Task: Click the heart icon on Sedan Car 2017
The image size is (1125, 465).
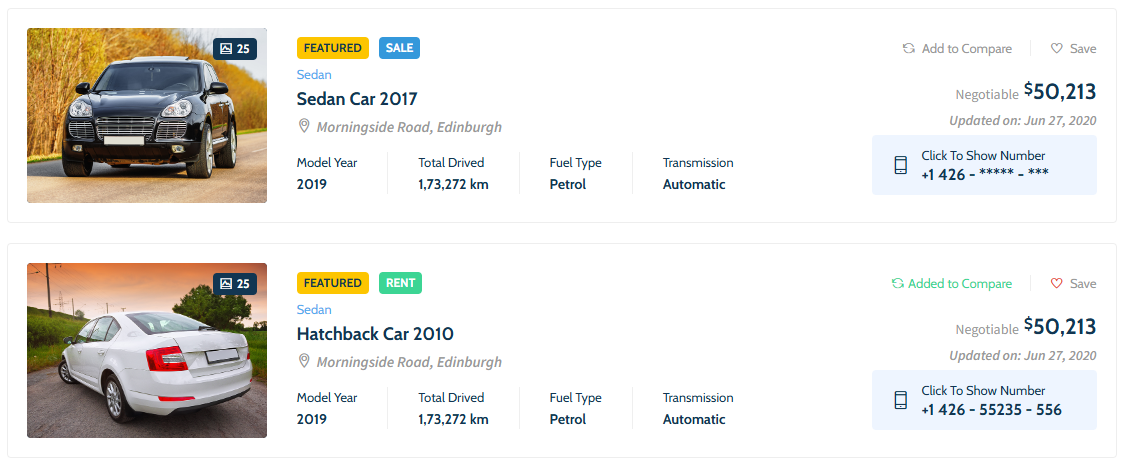Action: pyautogui.click(x=1056, y=48)
